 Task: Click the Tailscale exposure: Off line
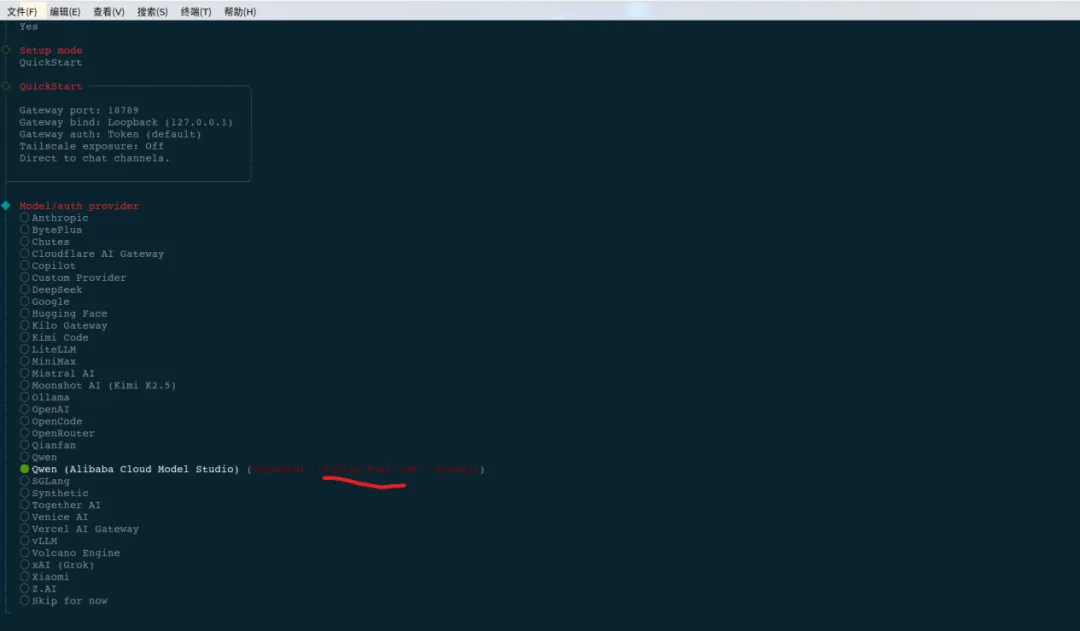coord(92,146)
